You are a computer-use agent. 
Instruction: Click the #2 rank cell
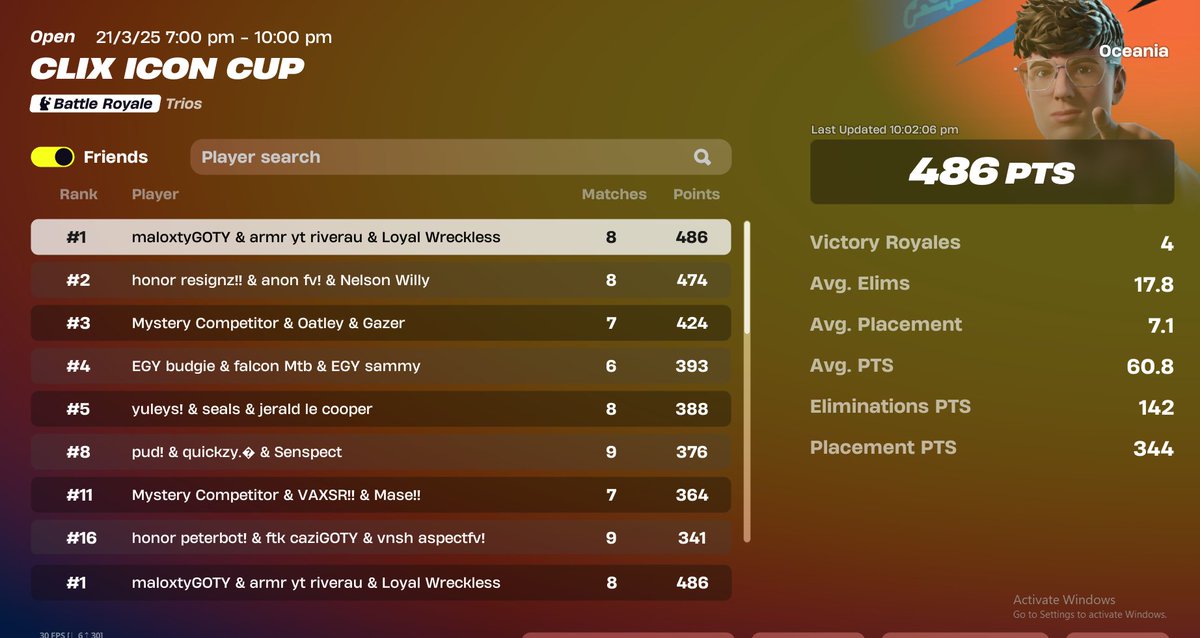coord(78,280)
